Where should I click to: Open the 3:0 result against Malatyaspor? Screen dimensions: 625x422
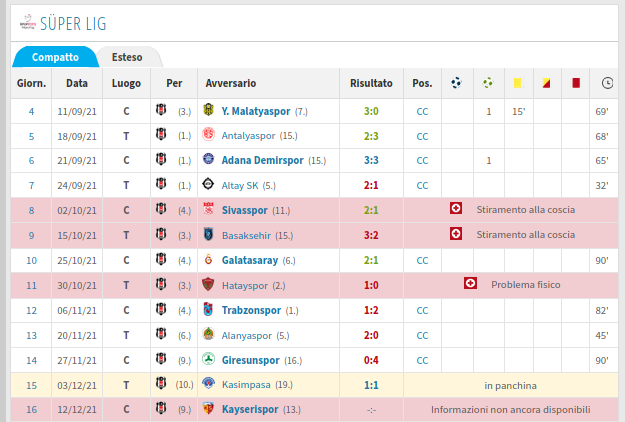pos(371,111)
